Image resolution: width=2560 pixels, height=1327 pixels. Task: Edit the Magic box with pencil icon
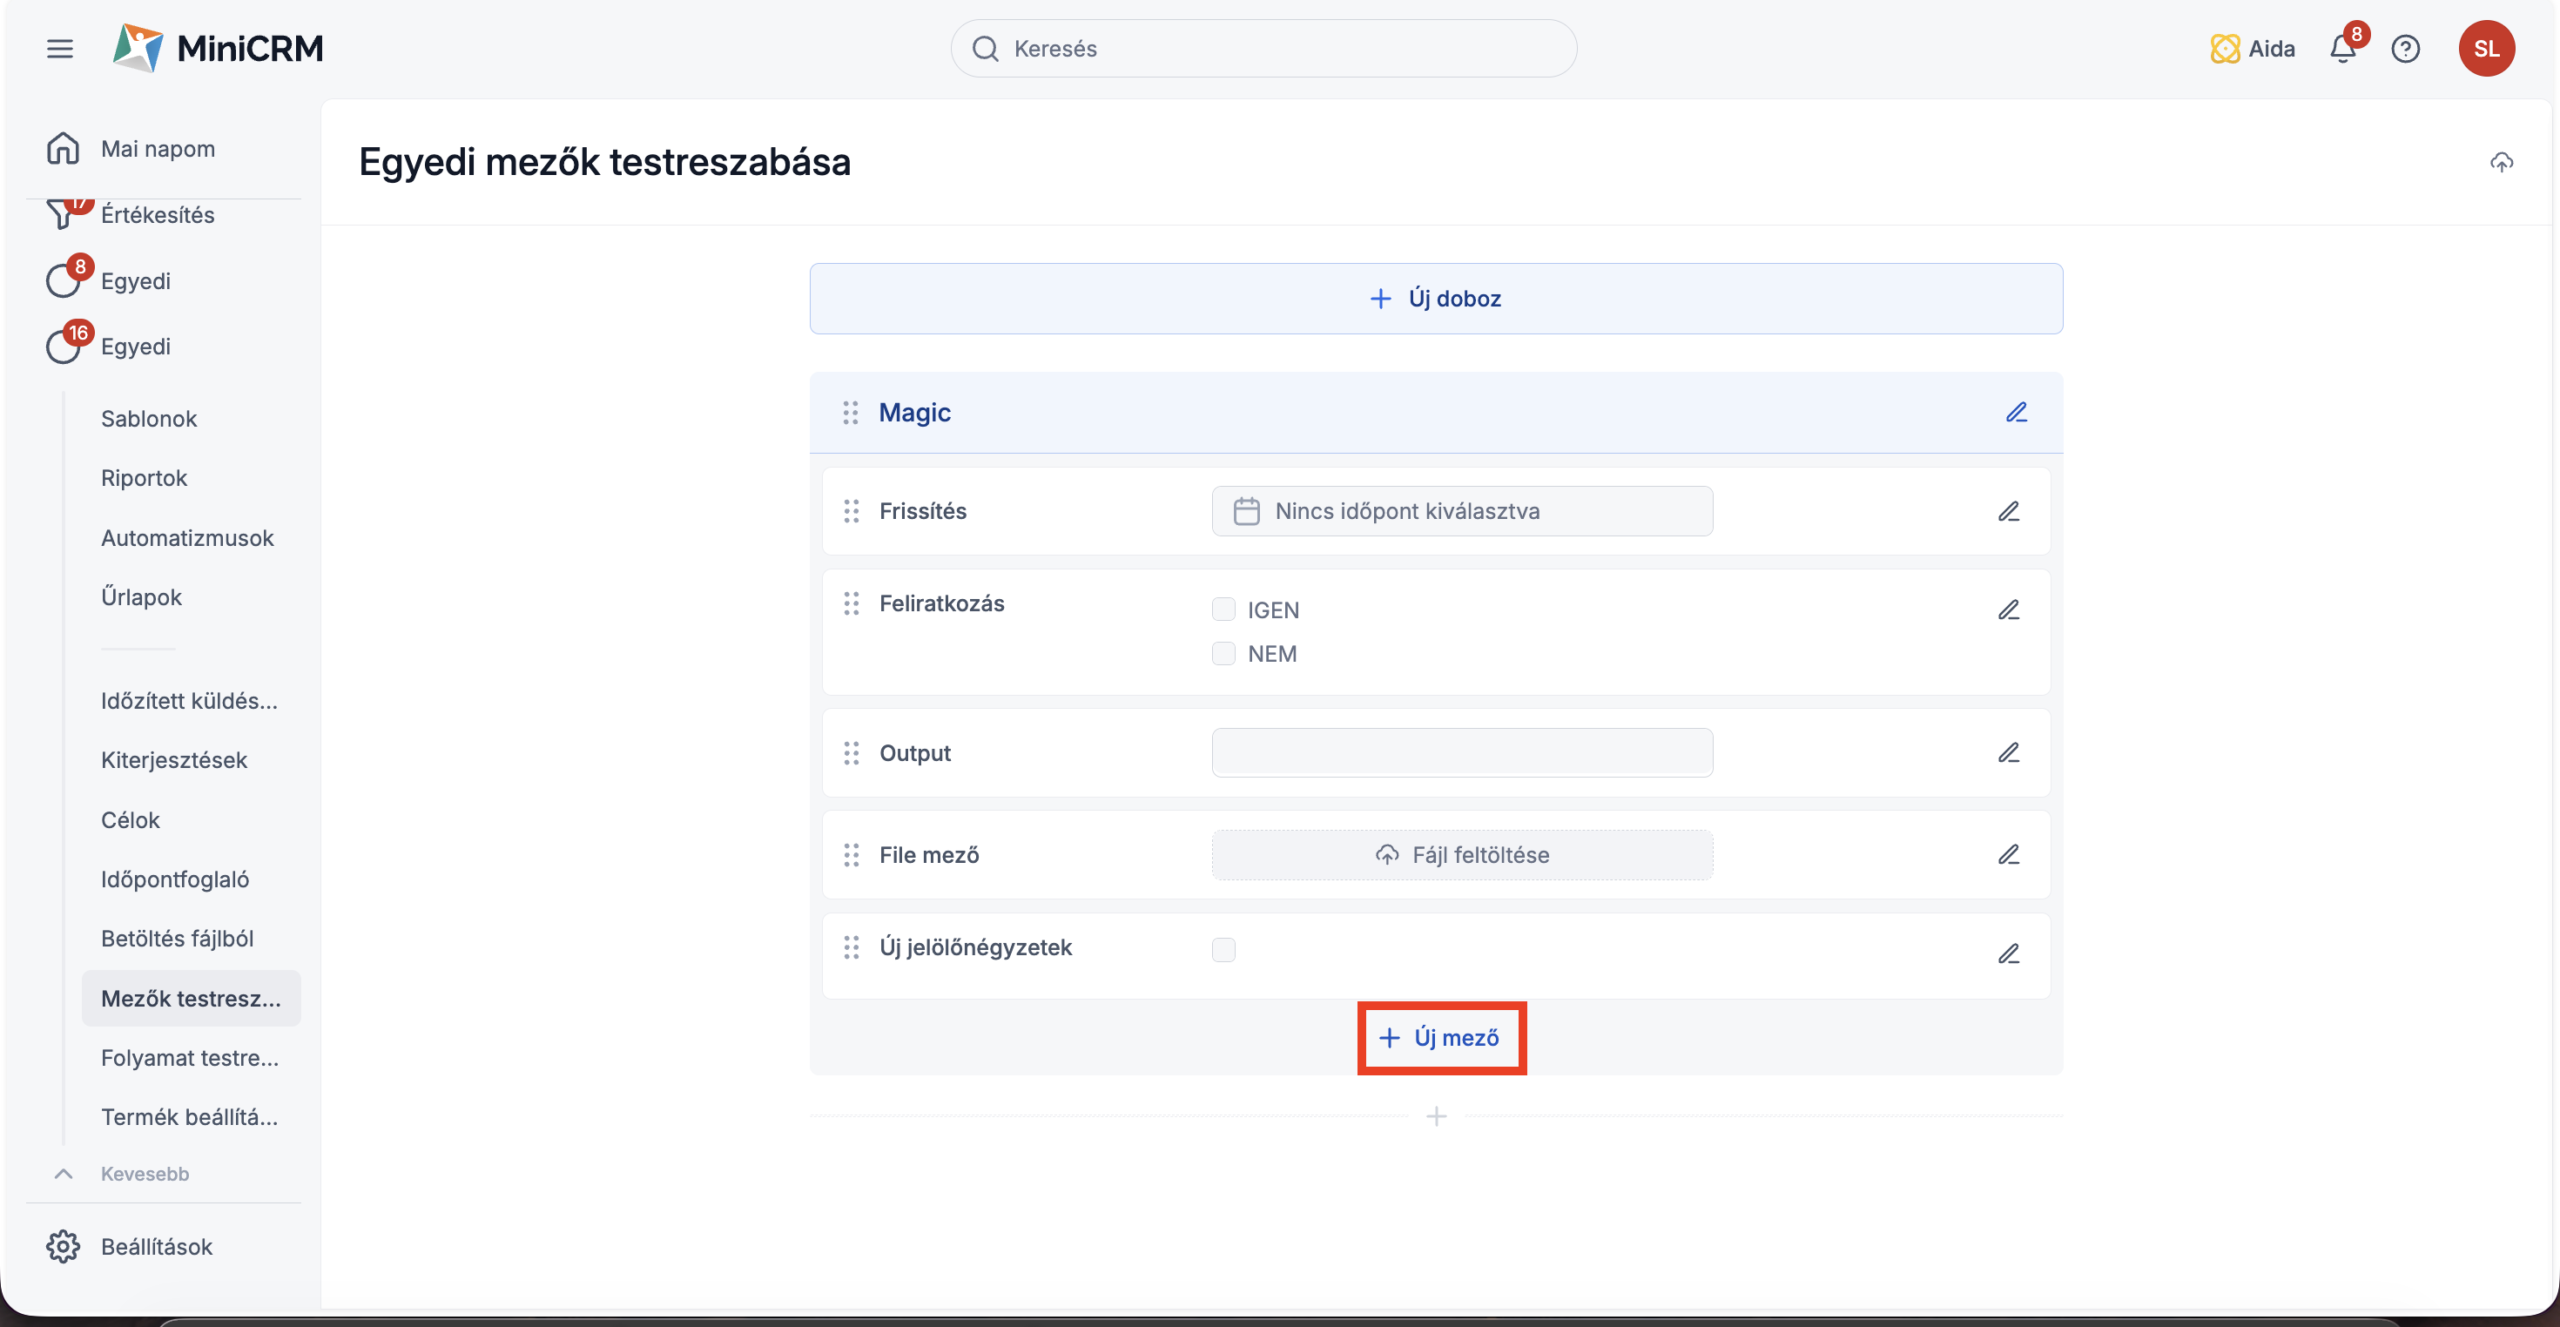[2016, 412]
